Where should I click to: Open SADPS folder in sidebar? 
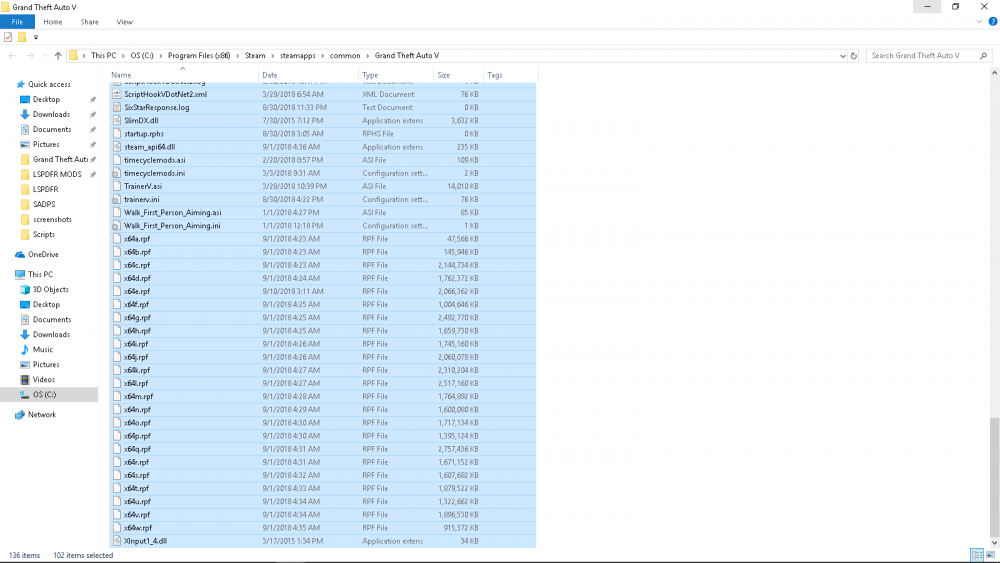tap(44, 204)
